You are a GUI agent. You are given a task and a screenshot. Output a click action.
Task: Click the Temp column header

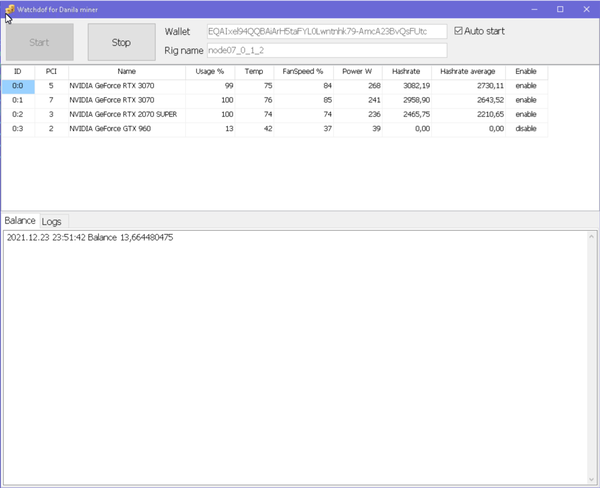(254, 72)
